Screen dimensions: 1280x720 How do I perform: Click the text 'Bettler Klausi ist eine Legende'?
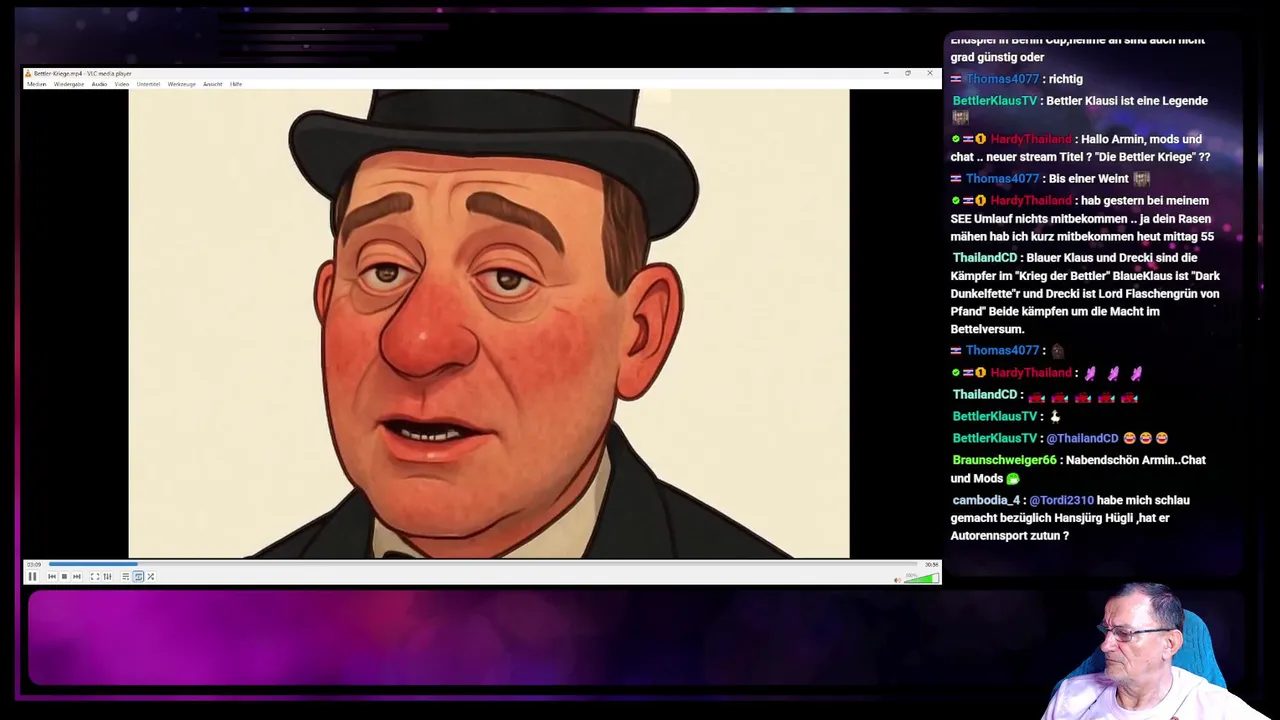point(1127,101)
